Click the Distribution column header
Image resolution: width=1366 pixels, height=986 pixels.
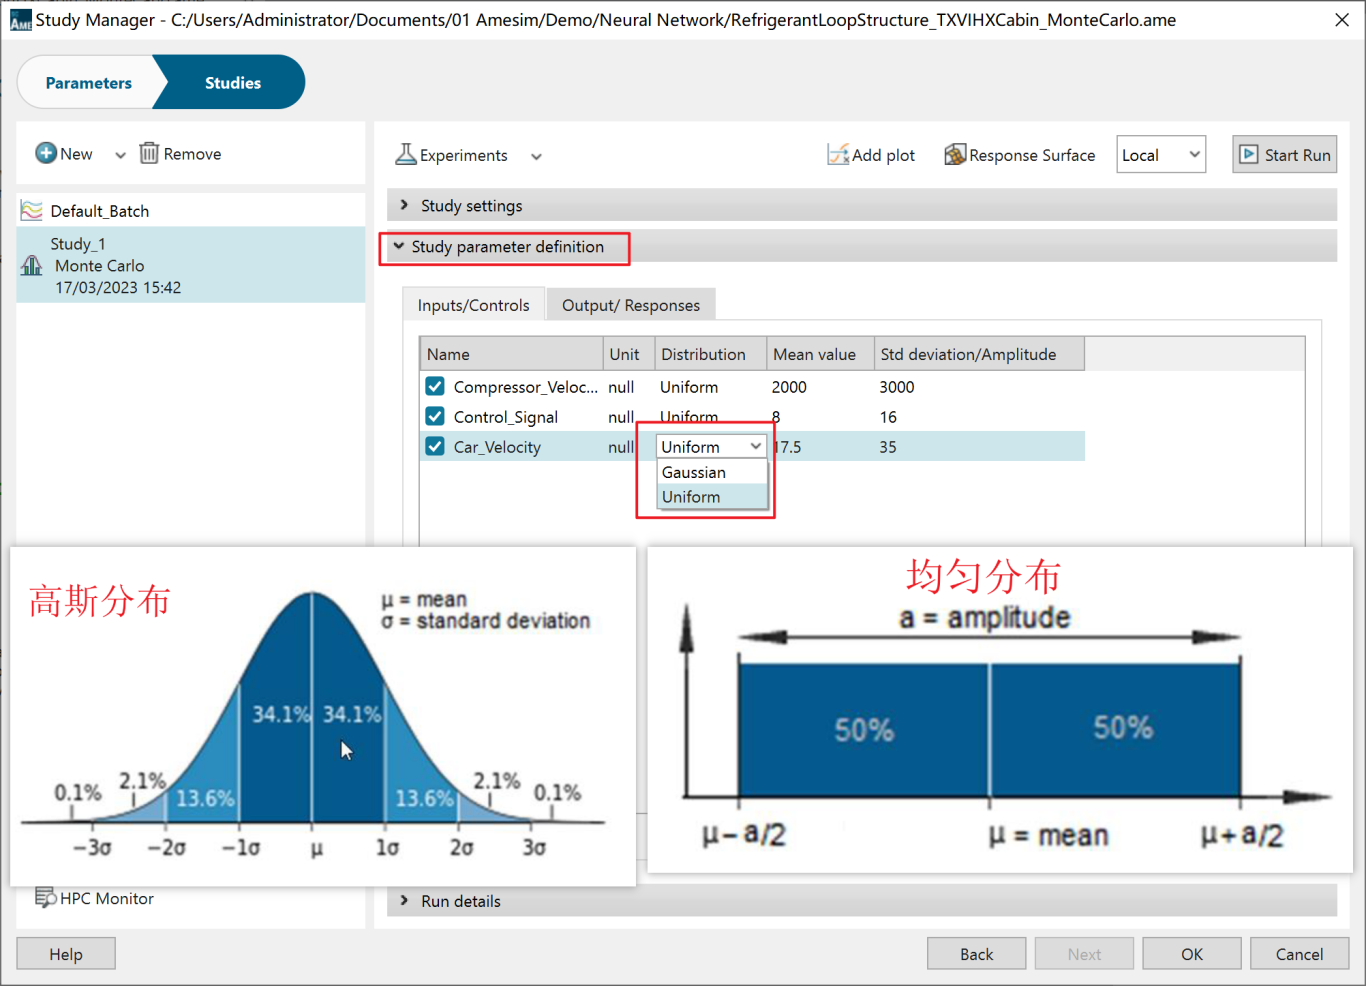[710, 354]
